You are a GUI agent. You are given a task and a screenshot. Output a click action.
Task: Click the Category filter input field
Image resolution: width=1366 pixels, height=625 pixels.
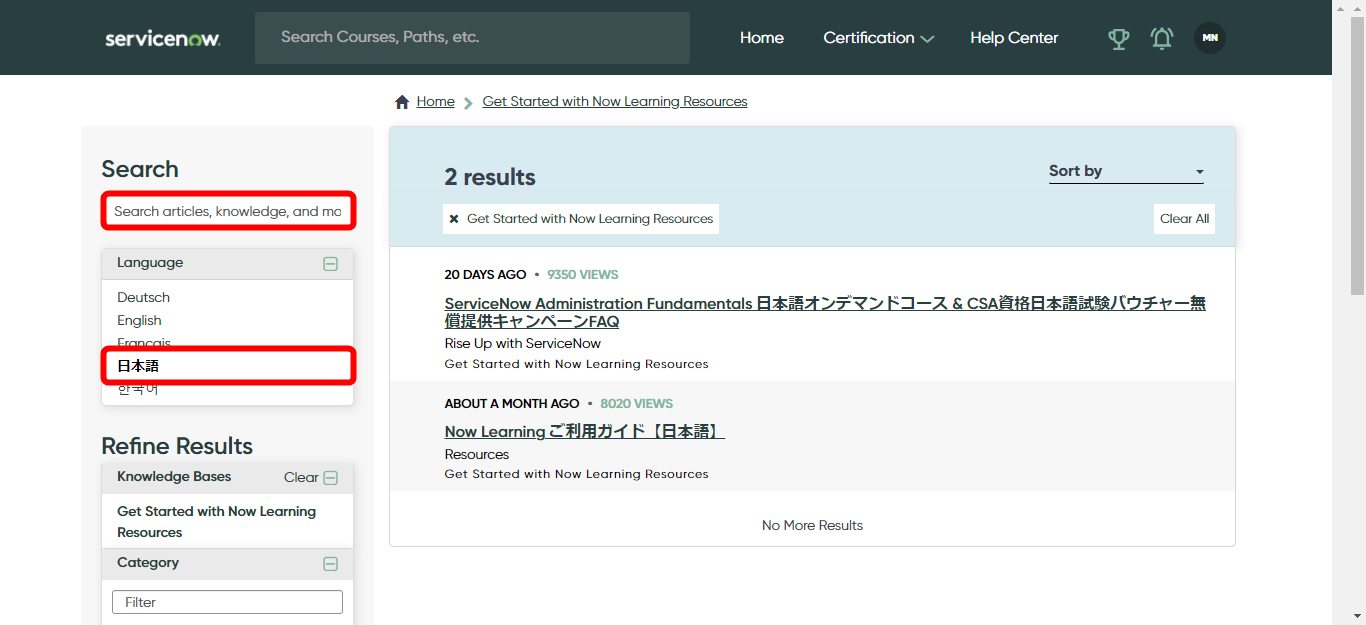(x=227, y=601)
